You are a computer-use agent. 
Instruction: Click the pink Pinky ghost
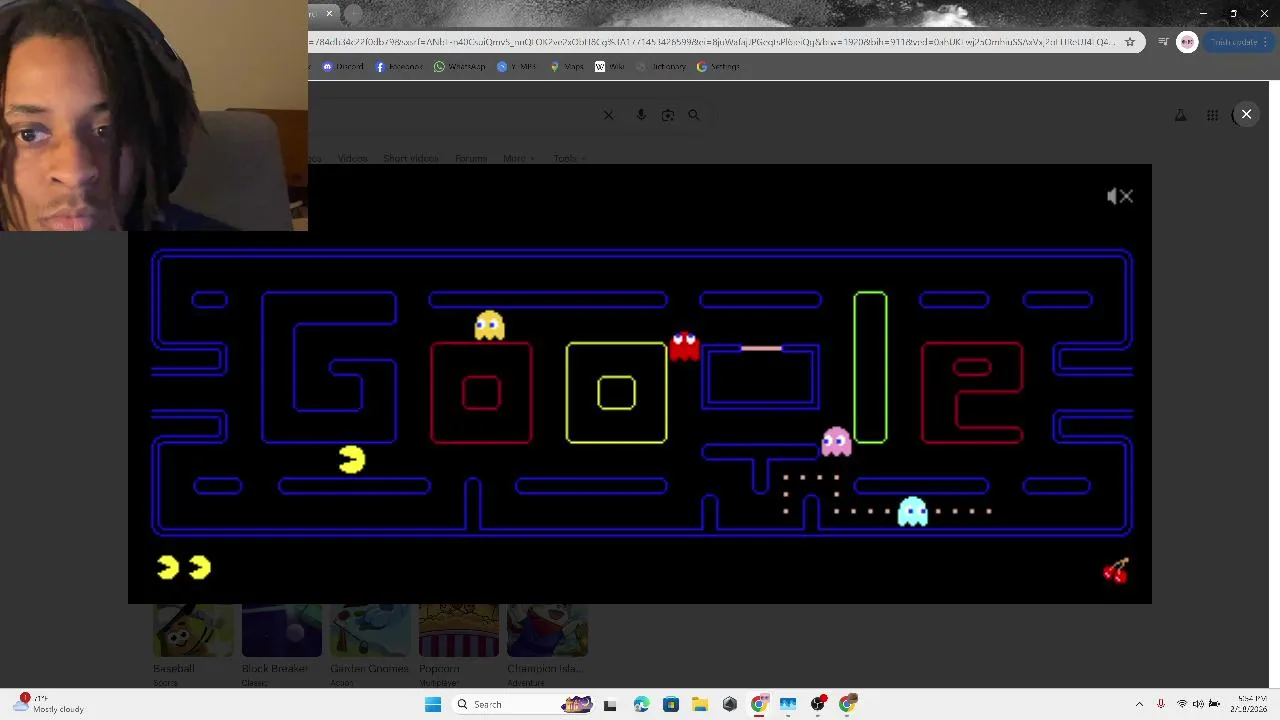pos(836,441)
